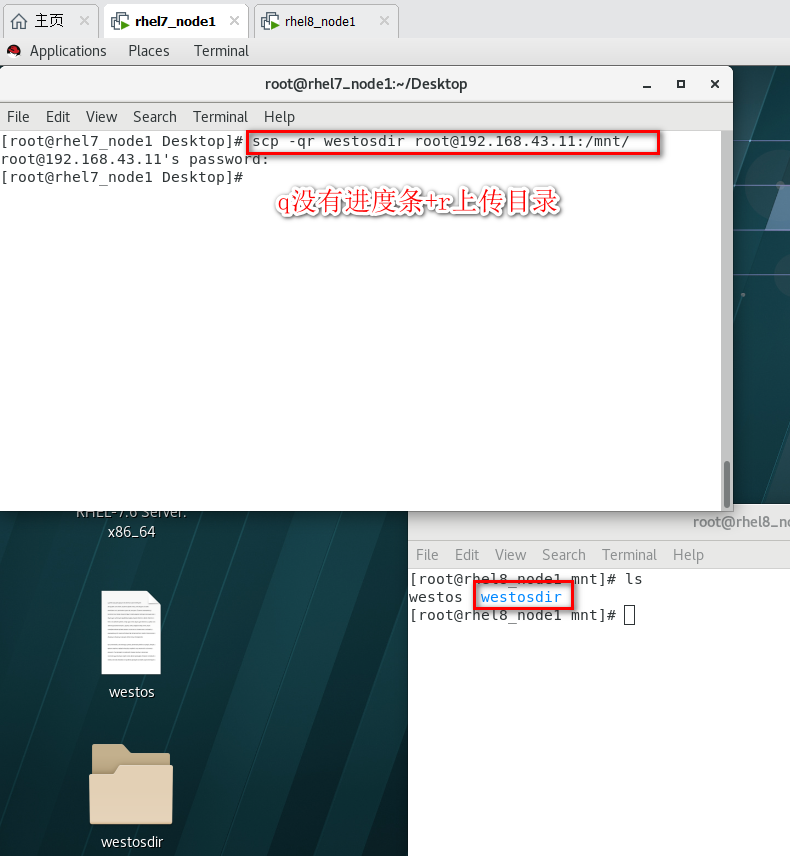
Task: Minimize the rhel7_node1 terminal window
Action: (647, 85)
